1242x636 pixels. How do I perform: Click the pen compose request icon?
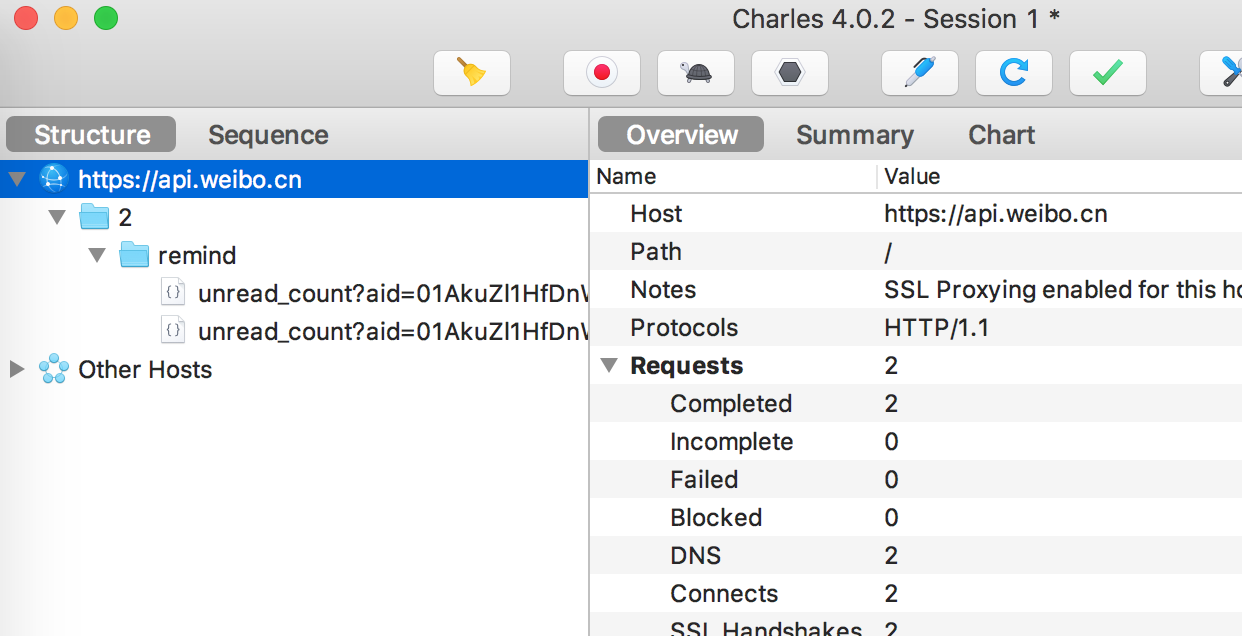pos(920,73)
